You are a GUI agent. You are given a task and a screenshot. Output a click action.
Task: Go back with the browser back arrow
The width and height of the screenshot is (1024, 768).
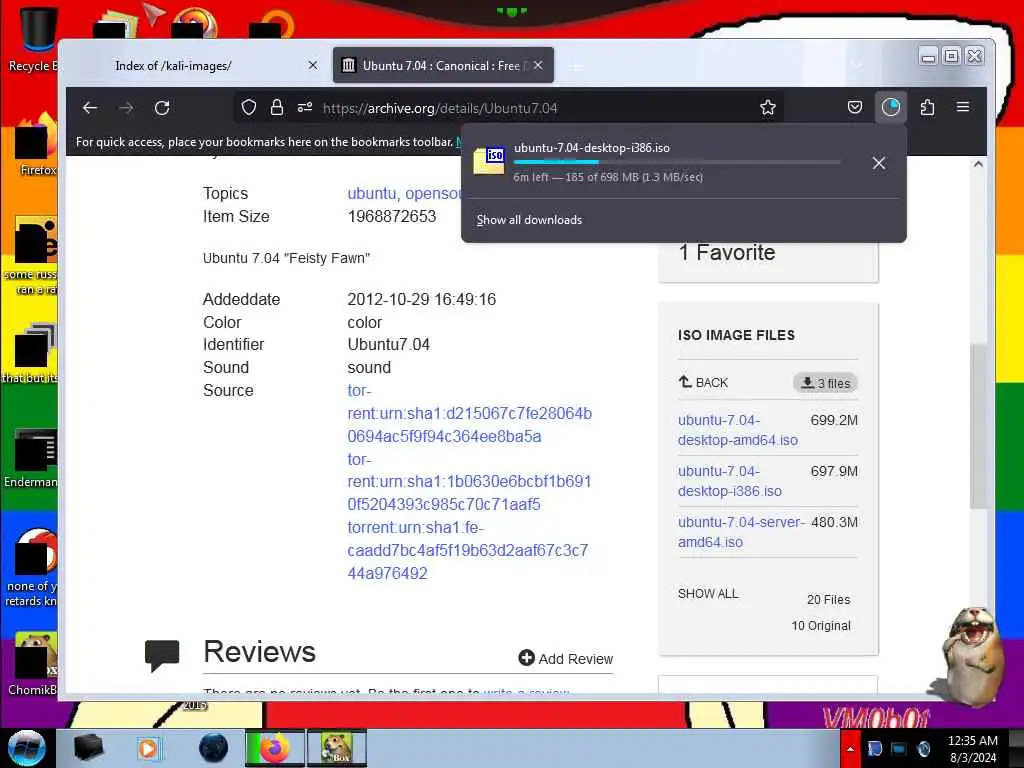point(90,108)
